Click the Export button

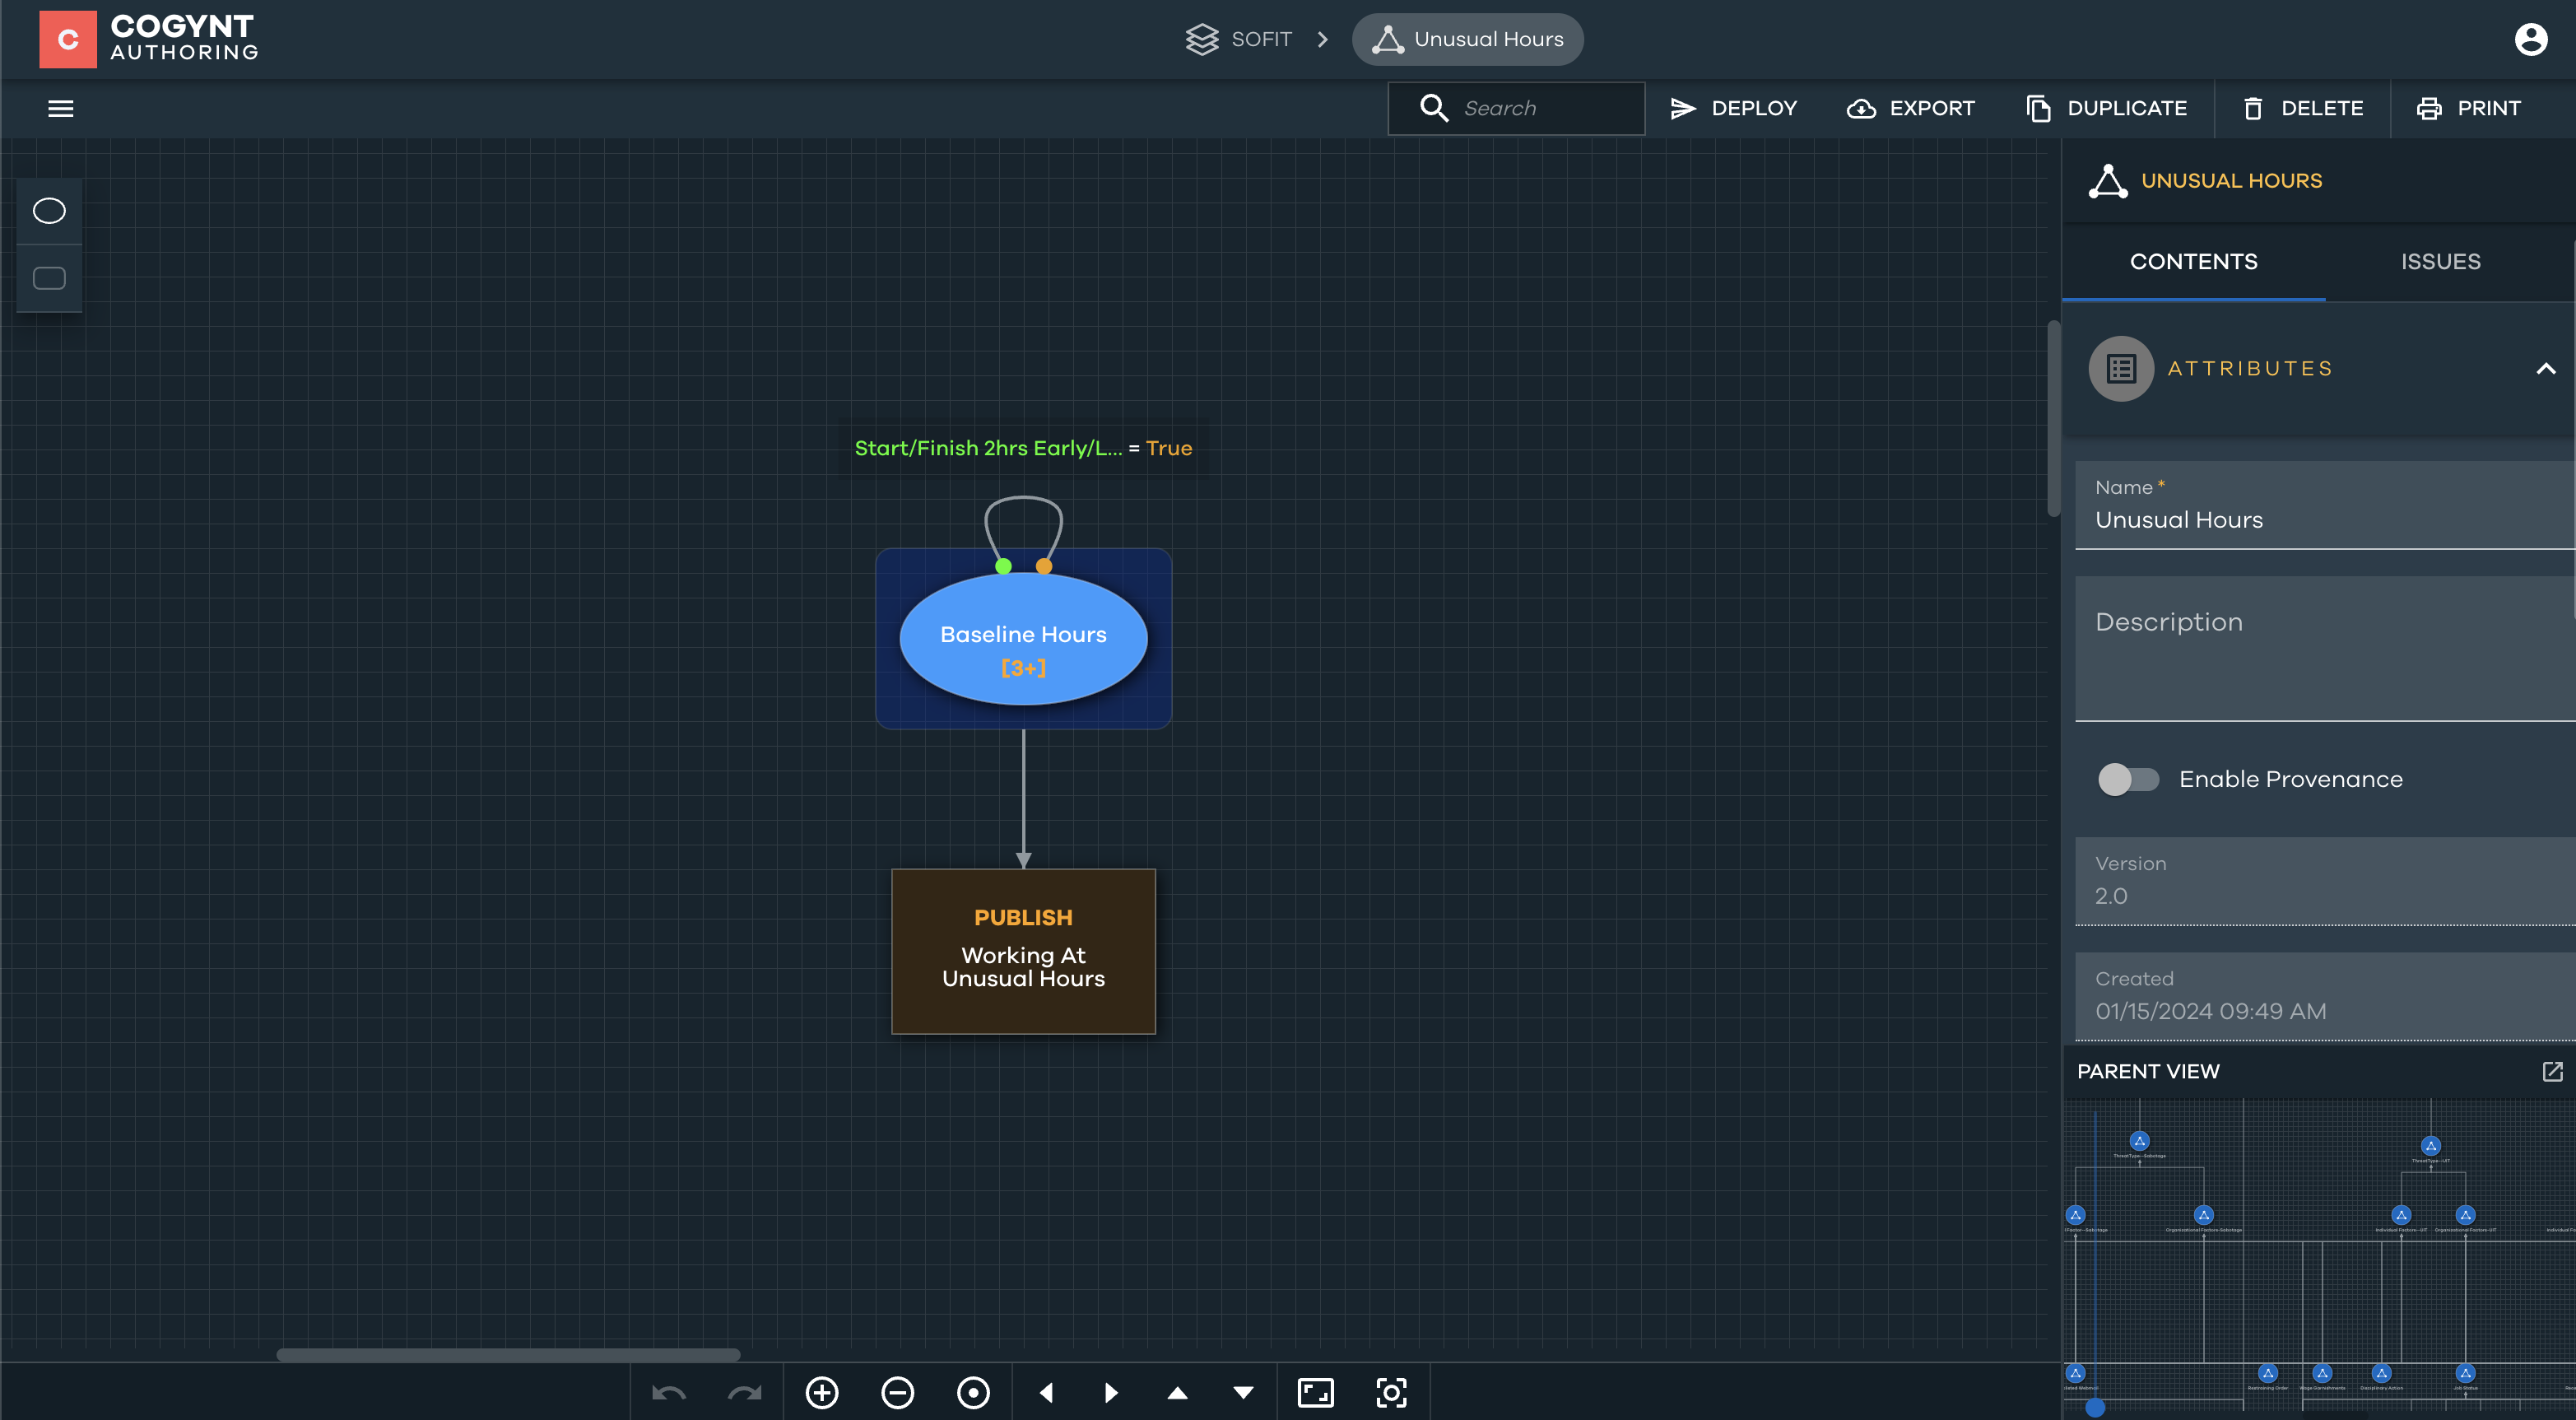[1910, 108]
